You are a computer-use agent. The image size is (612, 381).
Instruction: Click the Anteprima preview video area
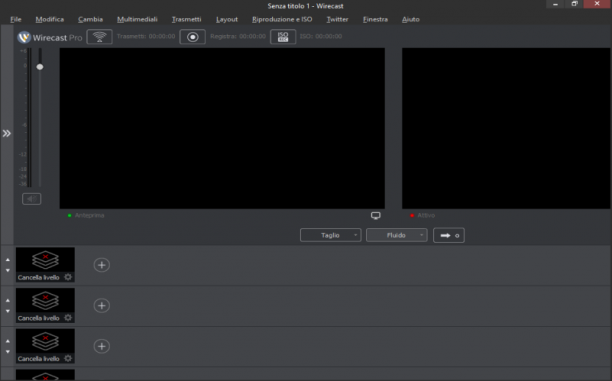[x=222, y=128]
